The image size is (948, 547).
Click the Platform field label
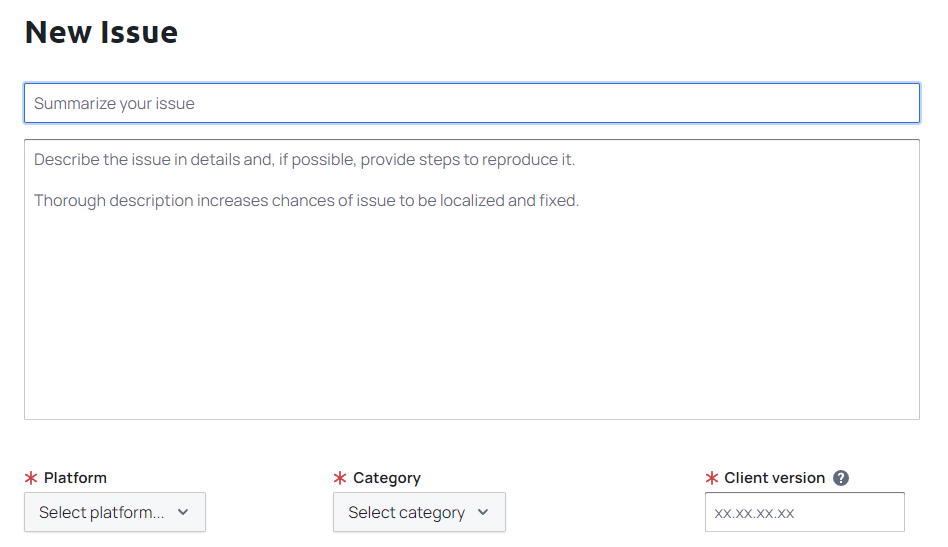pyautogui.click(x=75, y=478)
